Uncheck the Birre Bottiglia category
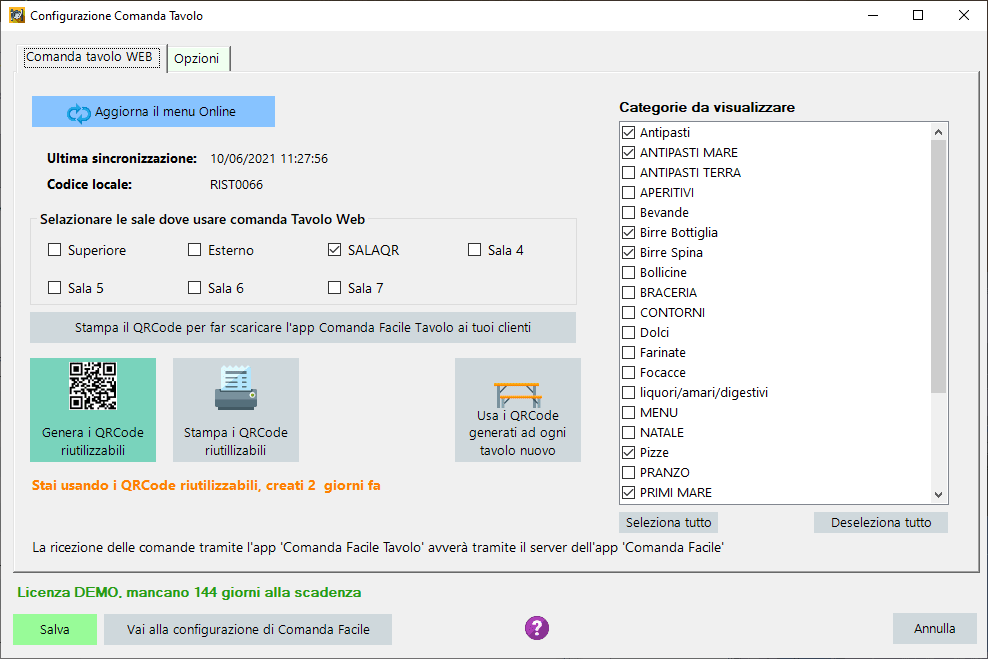The image size is (988, 659). pos(628,232)
